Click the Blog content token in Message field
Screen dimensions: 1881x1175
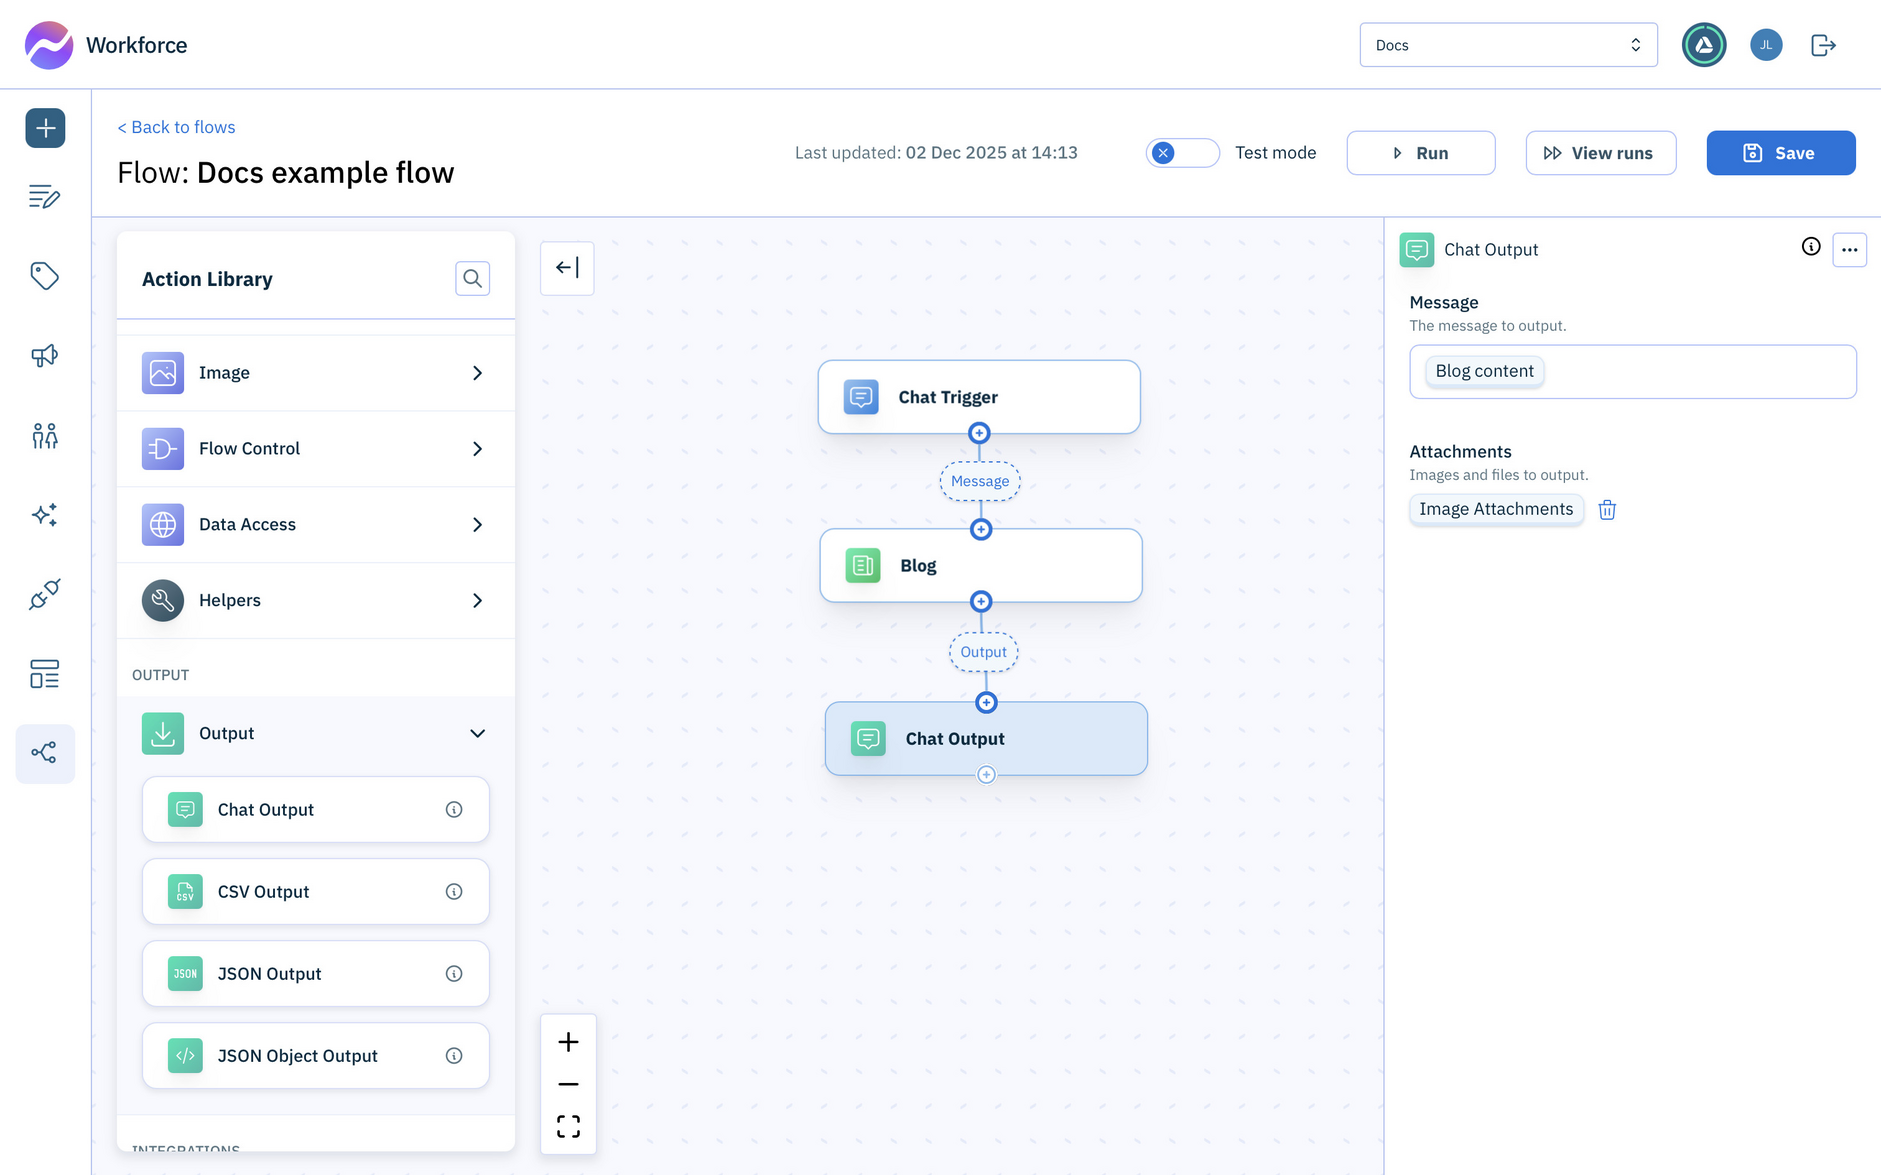click(1484, 371)
